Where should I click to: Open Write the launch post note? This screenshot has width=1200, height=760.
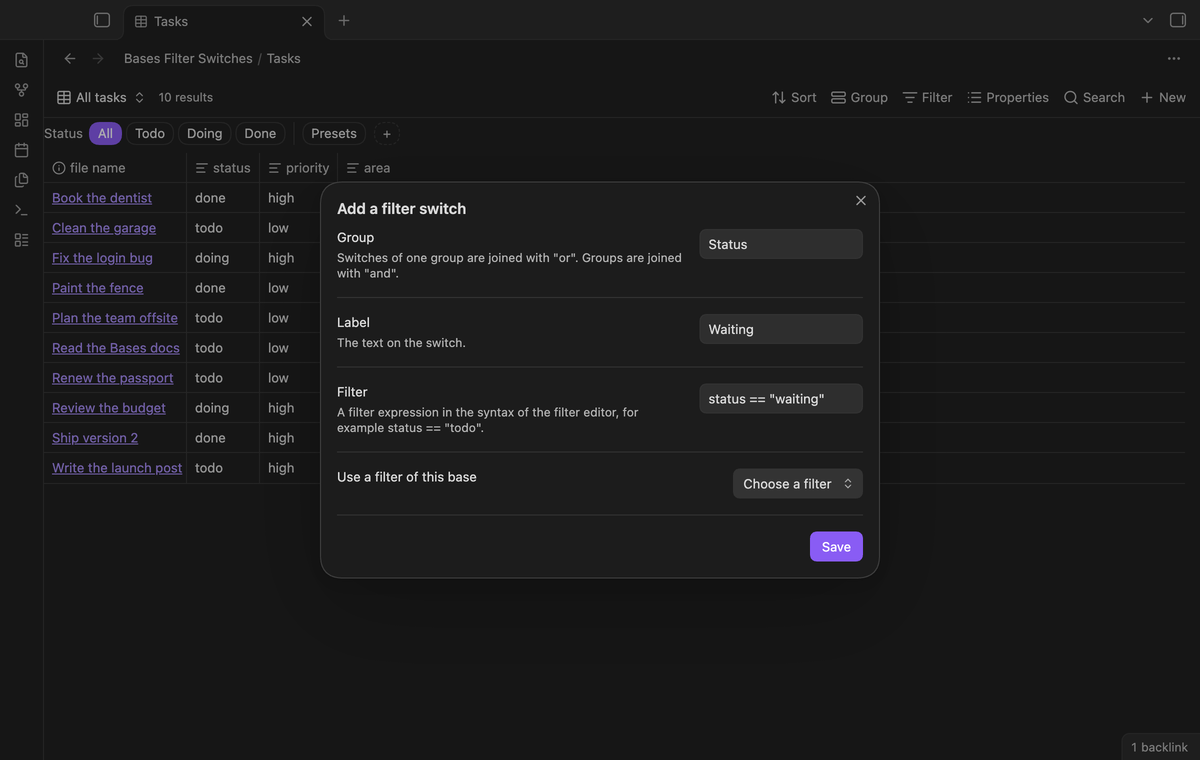point(117,468)
